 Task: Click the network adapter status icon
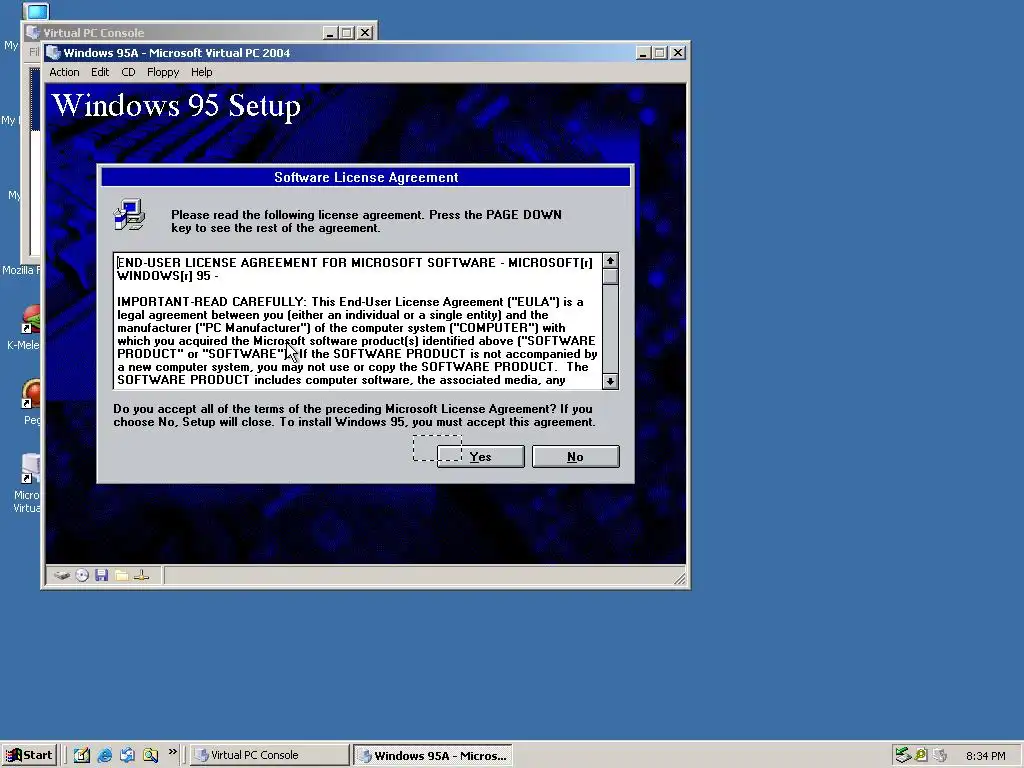pos(142,575)
